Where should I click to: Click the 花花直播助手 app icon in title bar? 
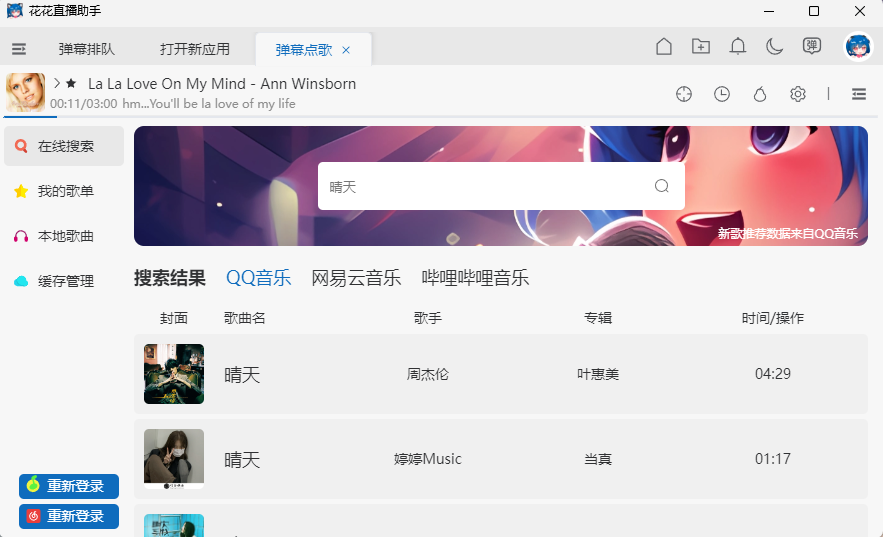point(15,11)
